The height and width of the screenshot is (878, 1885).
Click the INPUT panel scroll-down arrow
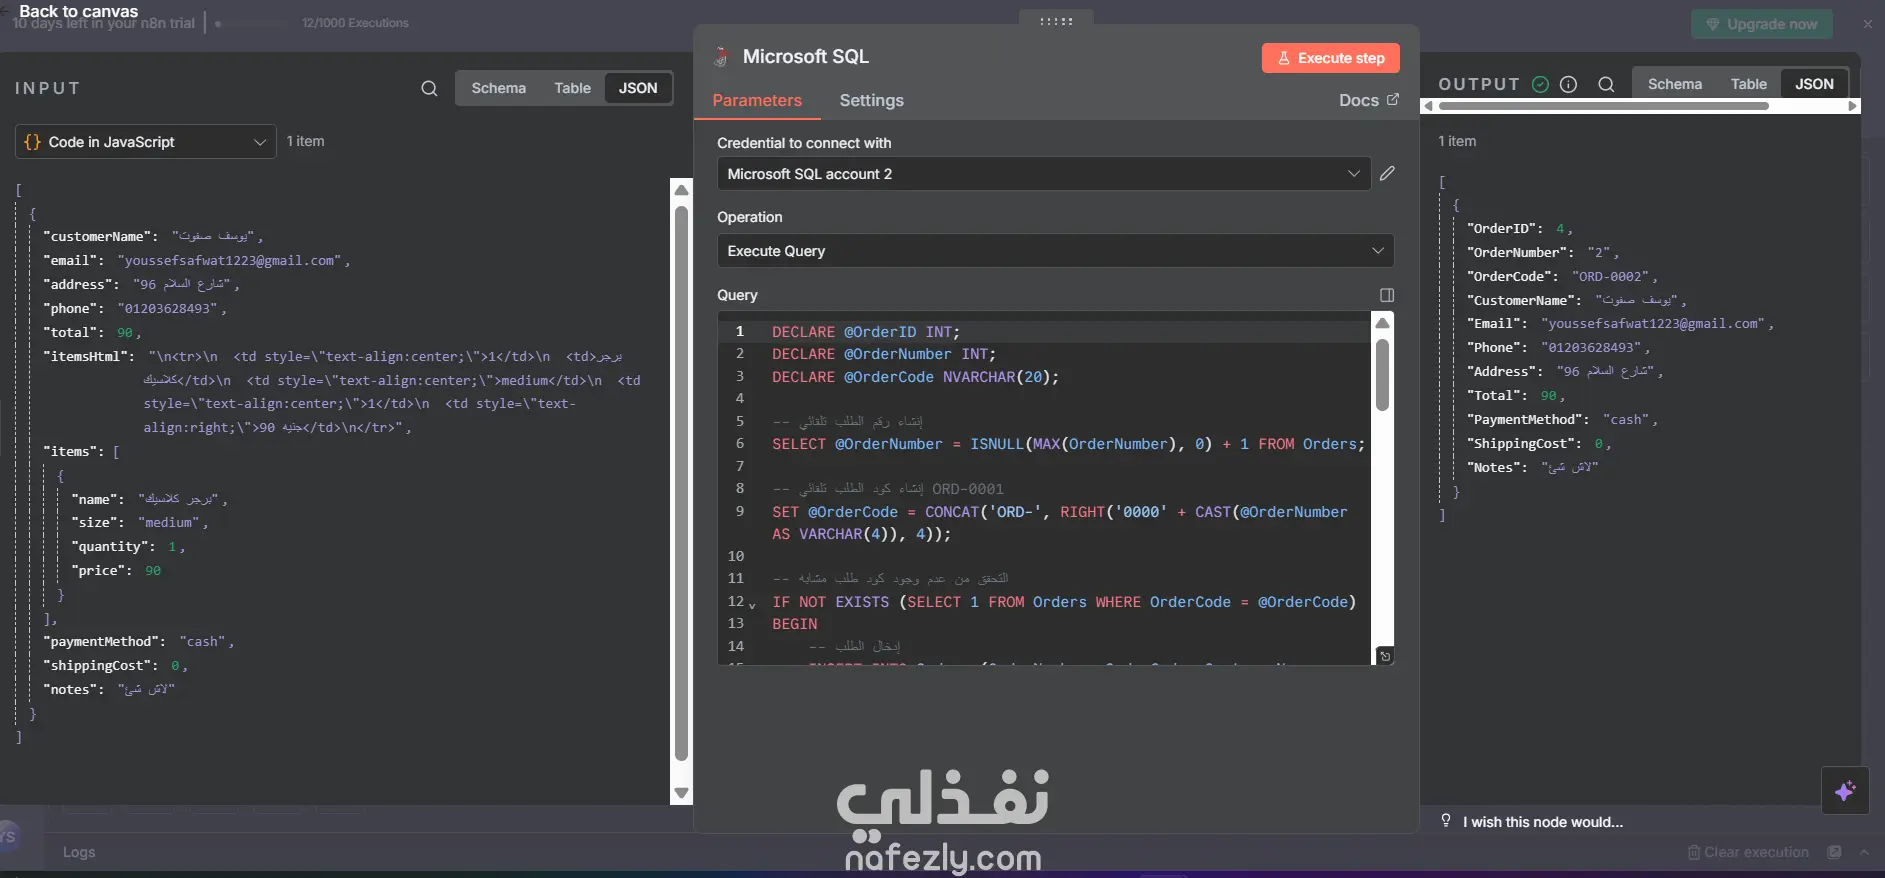point(681,793)
